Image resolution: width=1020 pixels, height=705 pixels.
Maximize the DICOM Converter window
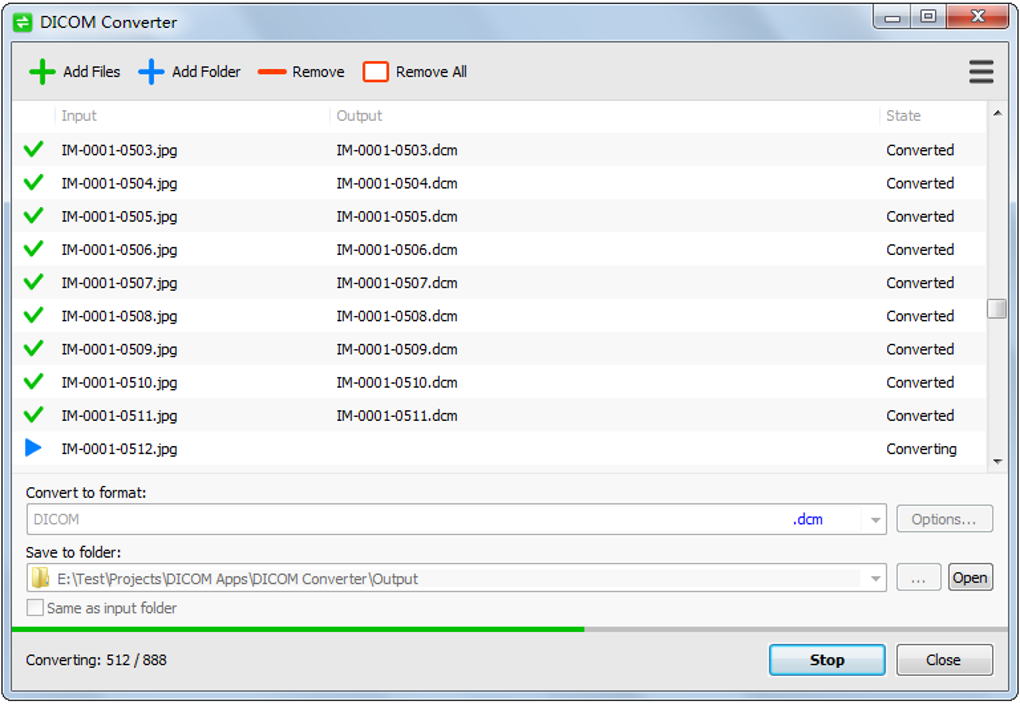pos(928,16)
